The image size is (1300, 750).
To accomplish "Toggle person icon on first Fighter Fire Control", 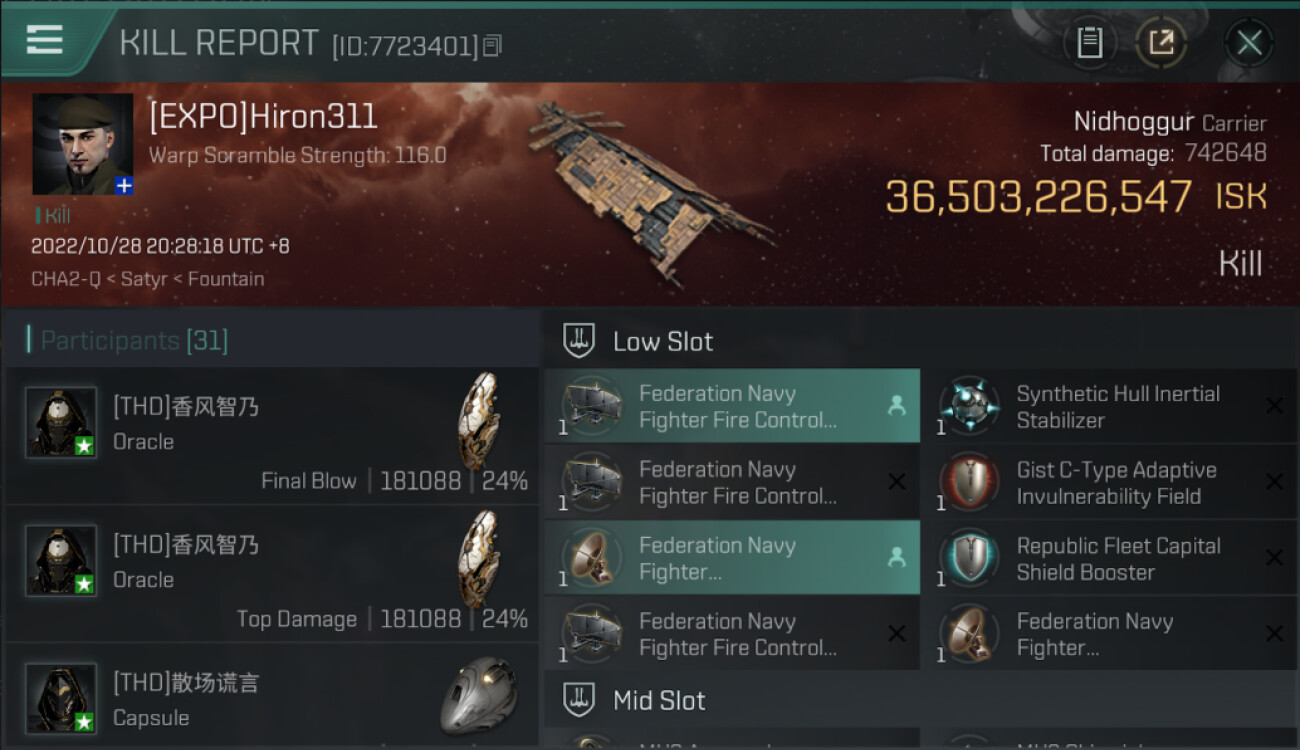I will [x=896, y=406].
